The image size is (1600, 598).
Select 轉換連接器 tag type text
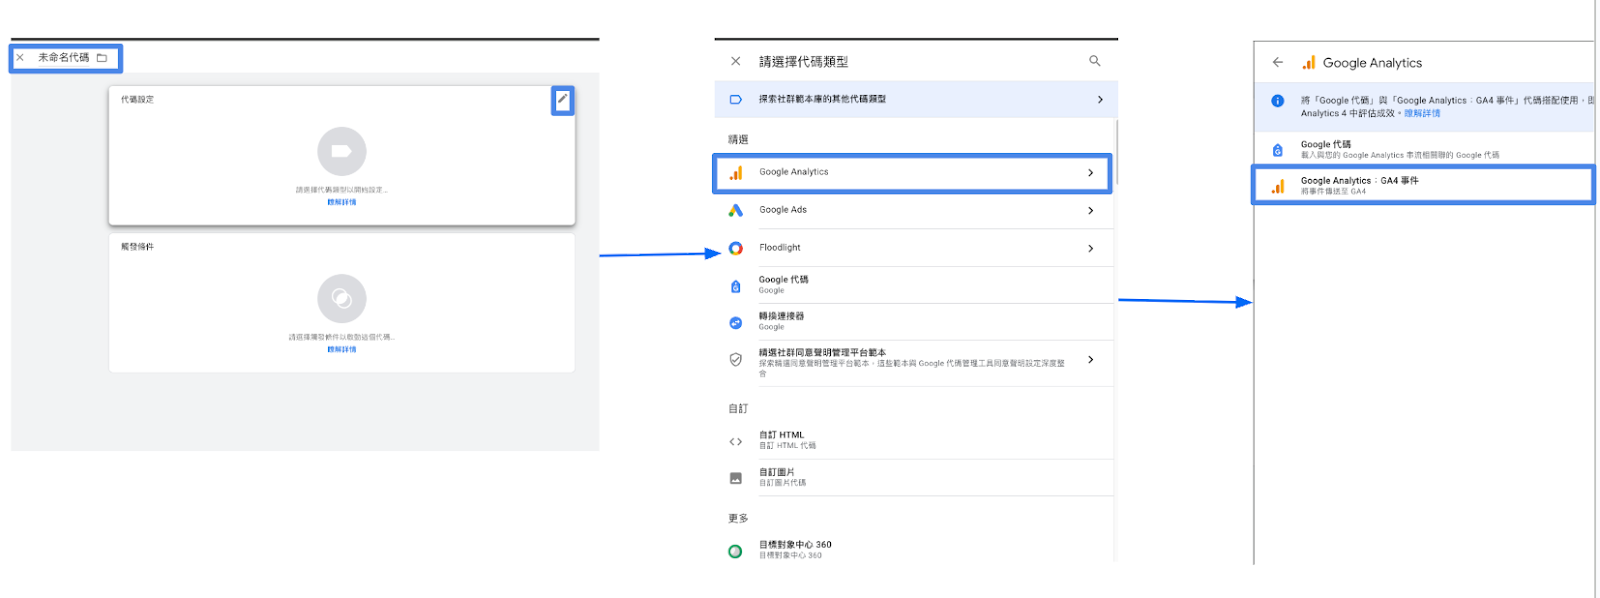point(782,316)
